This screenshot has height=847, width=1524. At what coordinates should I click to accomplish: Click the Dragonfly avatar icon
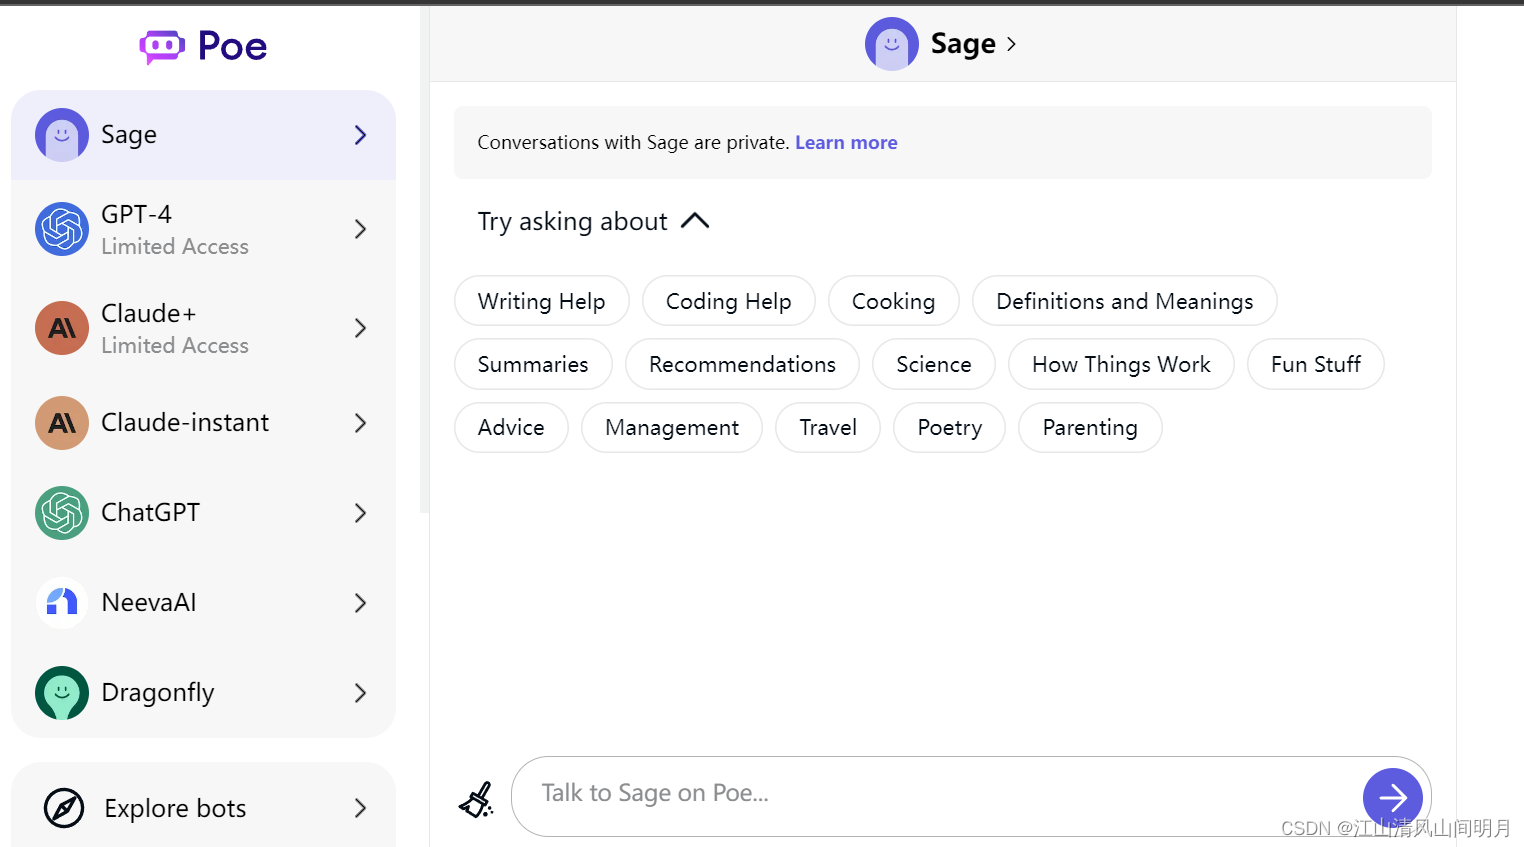tap(62, 693)
